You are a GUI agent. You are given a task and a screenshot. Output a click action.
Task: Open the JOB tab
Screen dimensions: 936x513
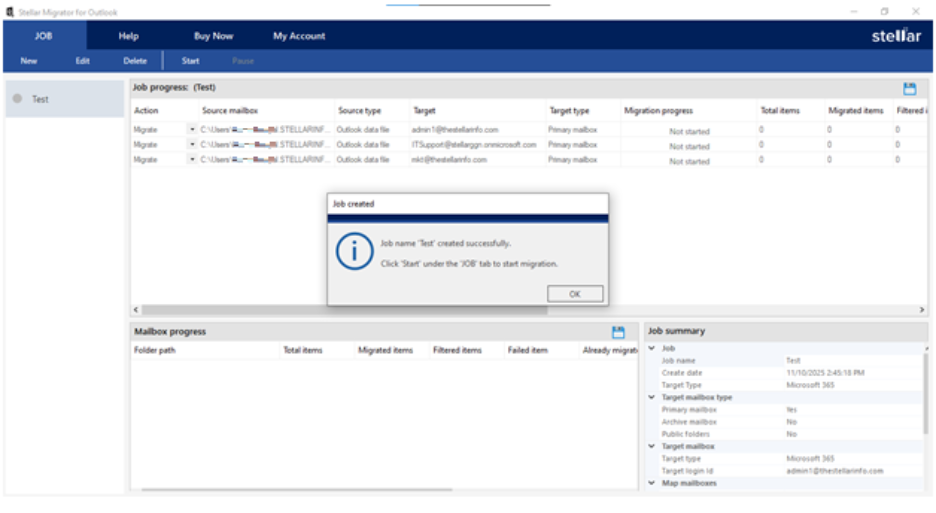tap(43, 36)
